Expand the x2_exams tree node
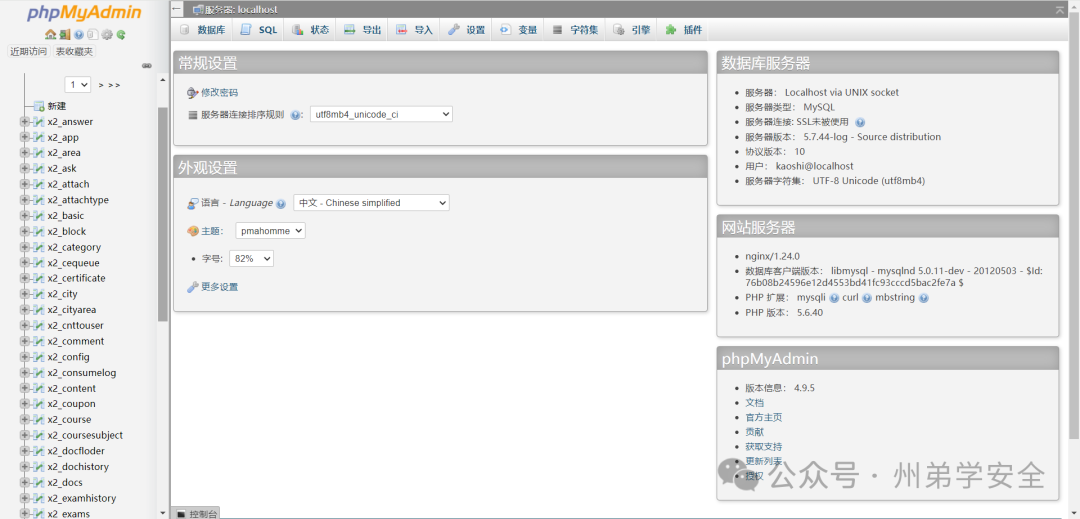This screenshot has width=1080, height=519. [25, 513]
